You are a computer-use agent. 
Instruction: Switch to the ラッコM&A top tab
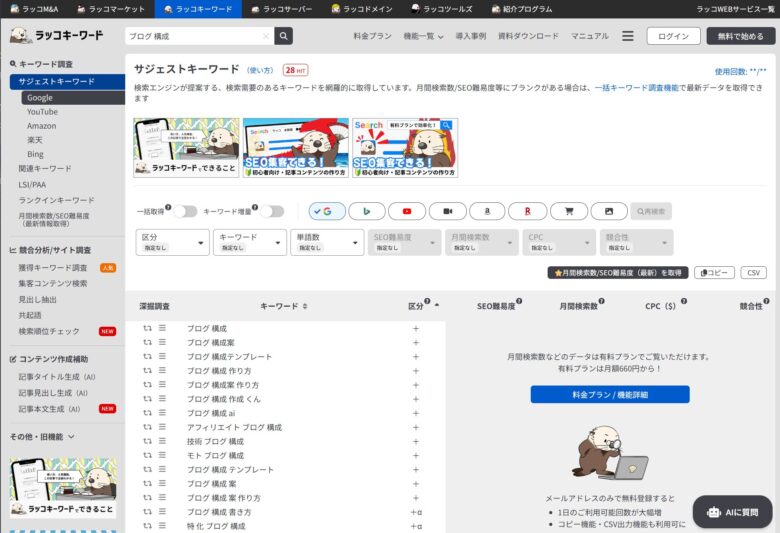coord(35,9)
